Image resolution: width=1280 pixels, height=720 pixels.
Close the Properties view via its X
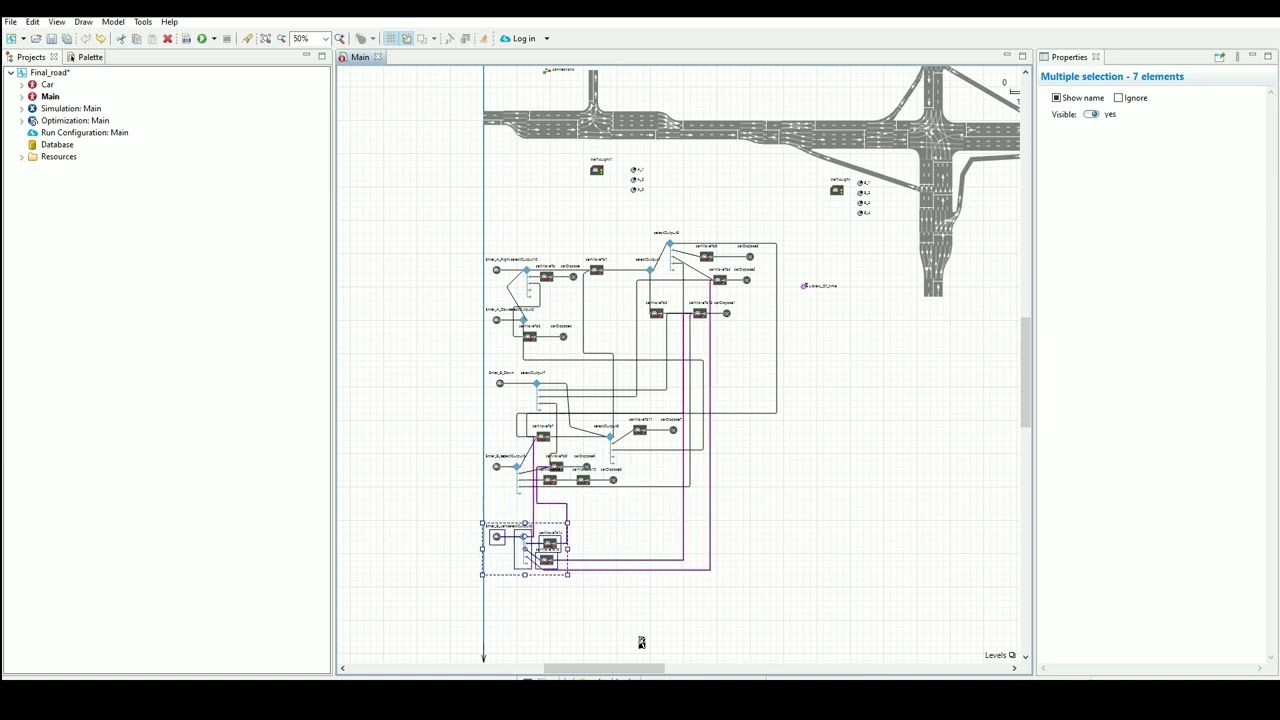(x=1096, y=57)
